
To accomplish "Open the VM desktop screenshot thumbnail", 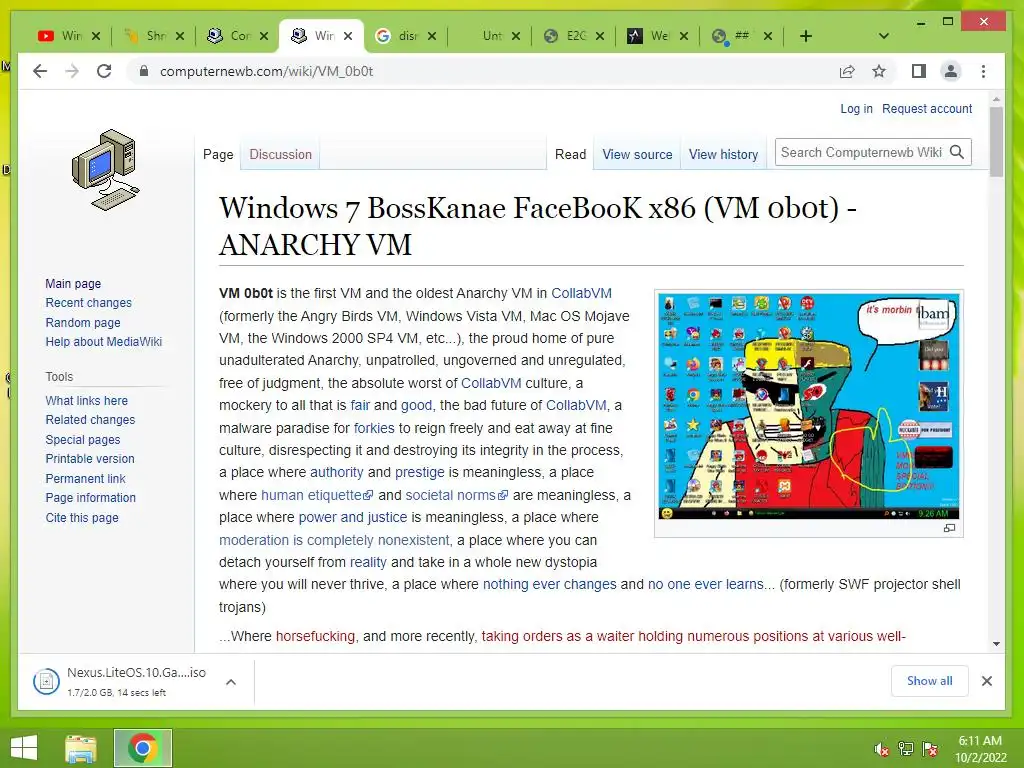I will pos(808,406).
